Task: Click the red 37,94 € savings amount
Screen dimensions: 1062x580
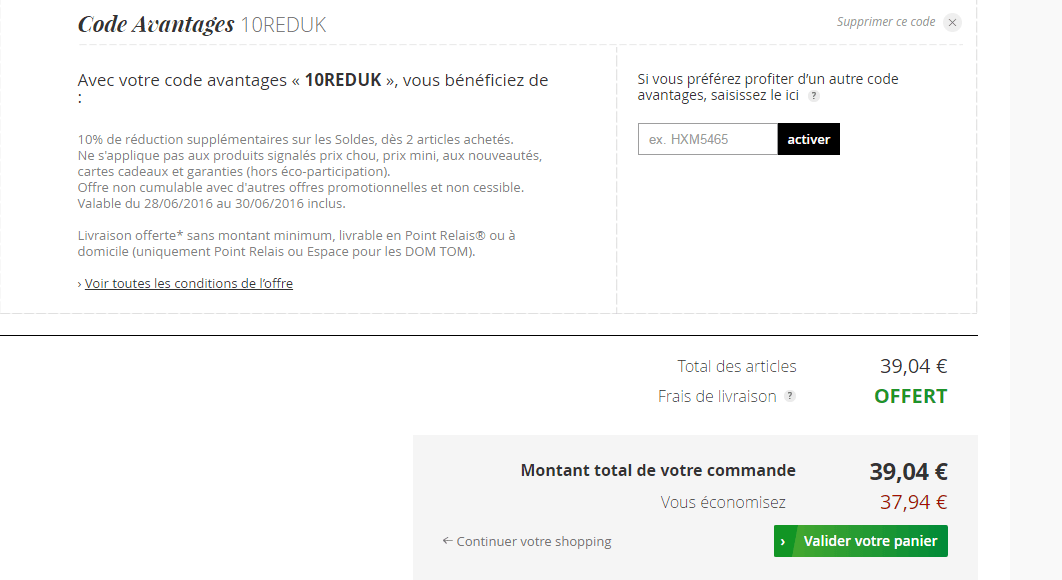Action: (913, 502)
